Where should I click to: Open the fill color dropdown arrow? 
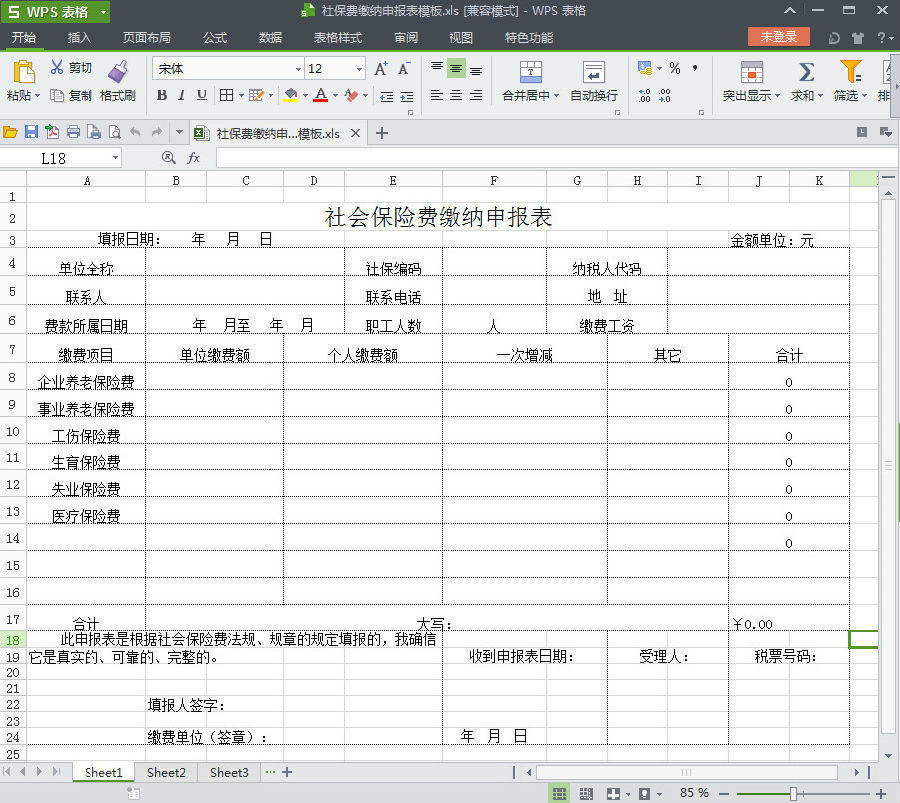305,95
